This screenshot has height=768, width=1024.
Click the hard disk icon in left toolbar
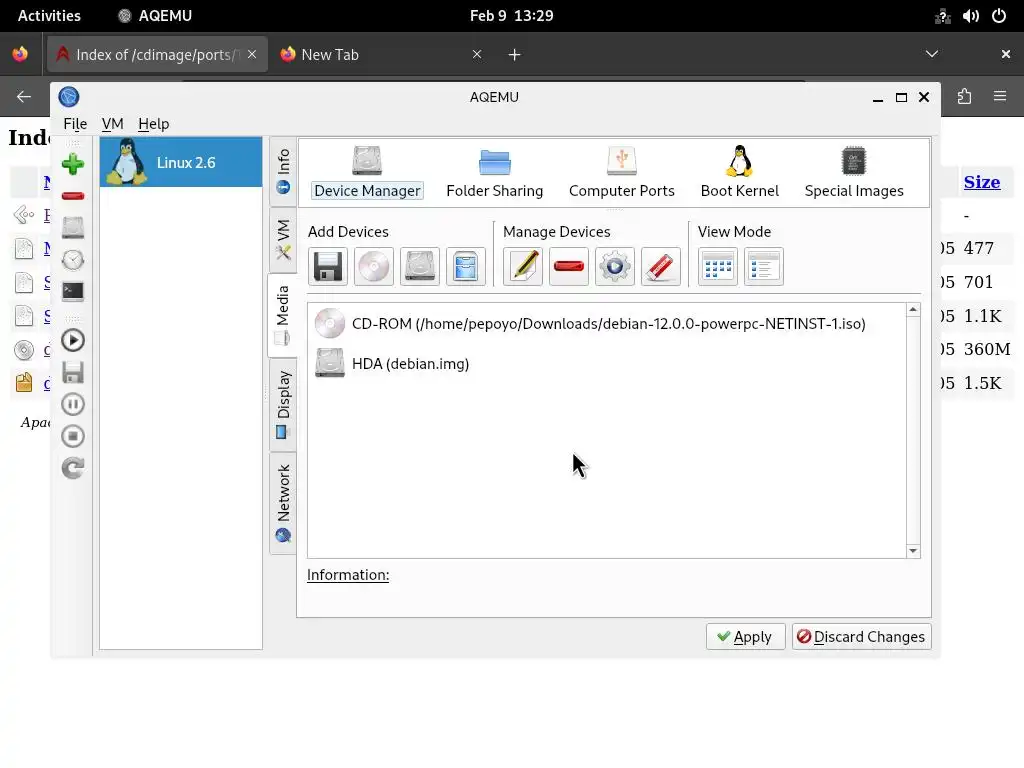tap(72, 228)
